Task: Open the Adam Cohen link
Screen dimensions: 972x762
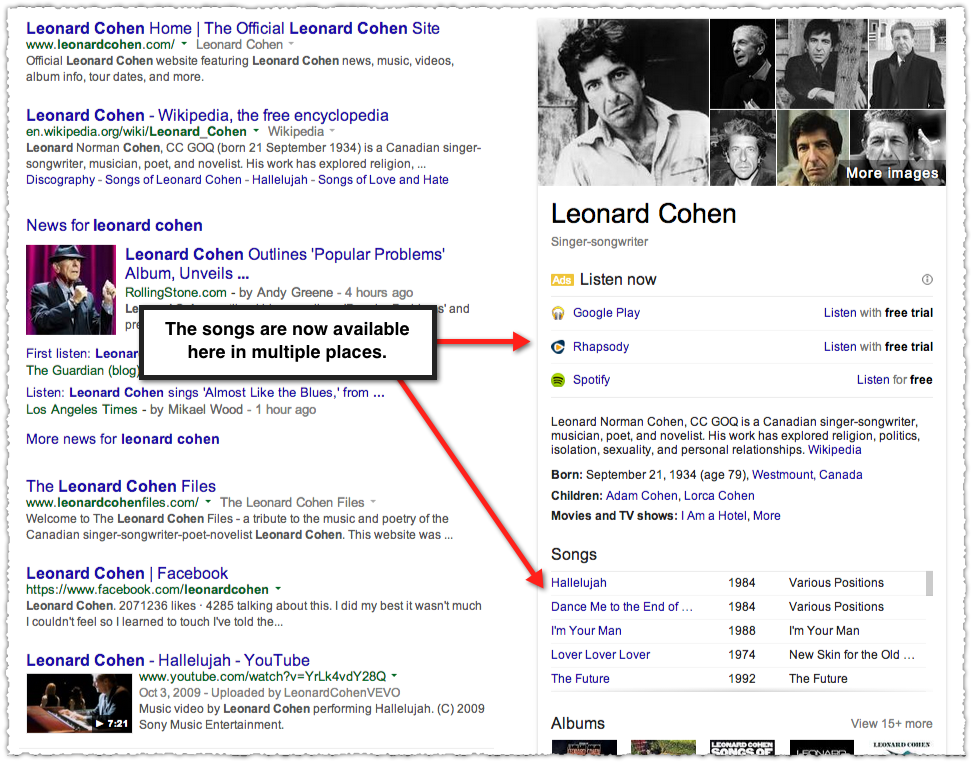Action: [642, 496]
